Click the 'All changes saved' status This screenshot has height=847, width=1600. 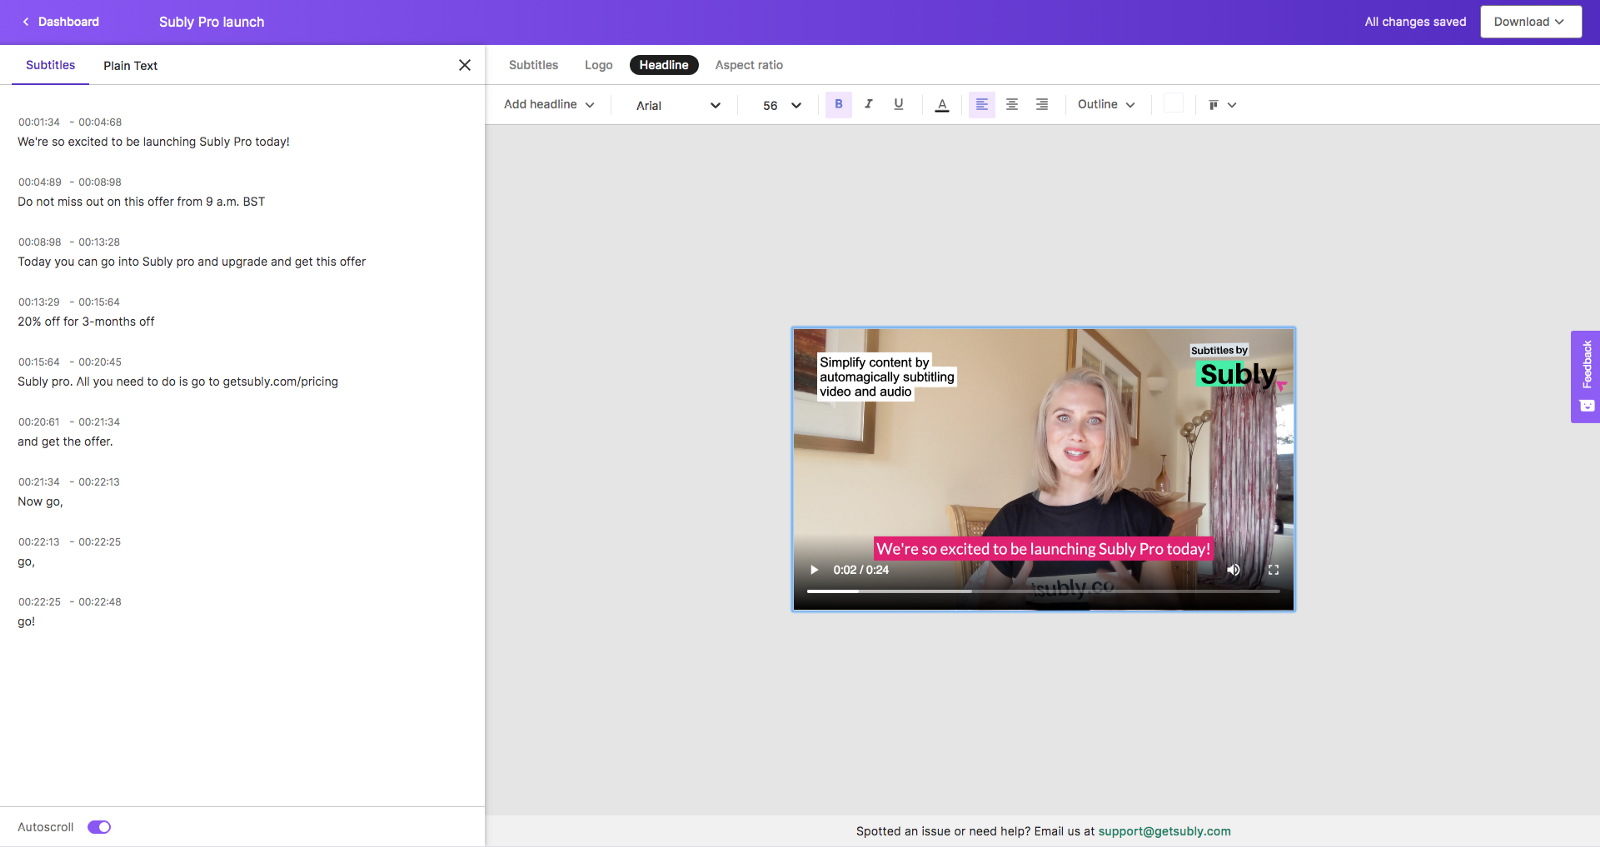[1415, 22]
